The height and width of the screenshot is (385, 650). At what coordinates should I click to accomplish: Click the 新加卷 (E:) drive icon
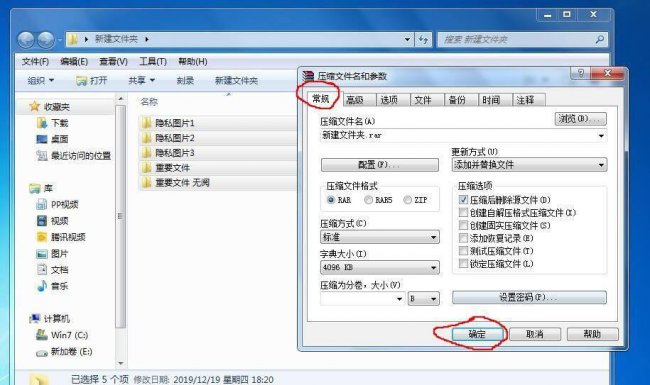click(x=42, y=353)
